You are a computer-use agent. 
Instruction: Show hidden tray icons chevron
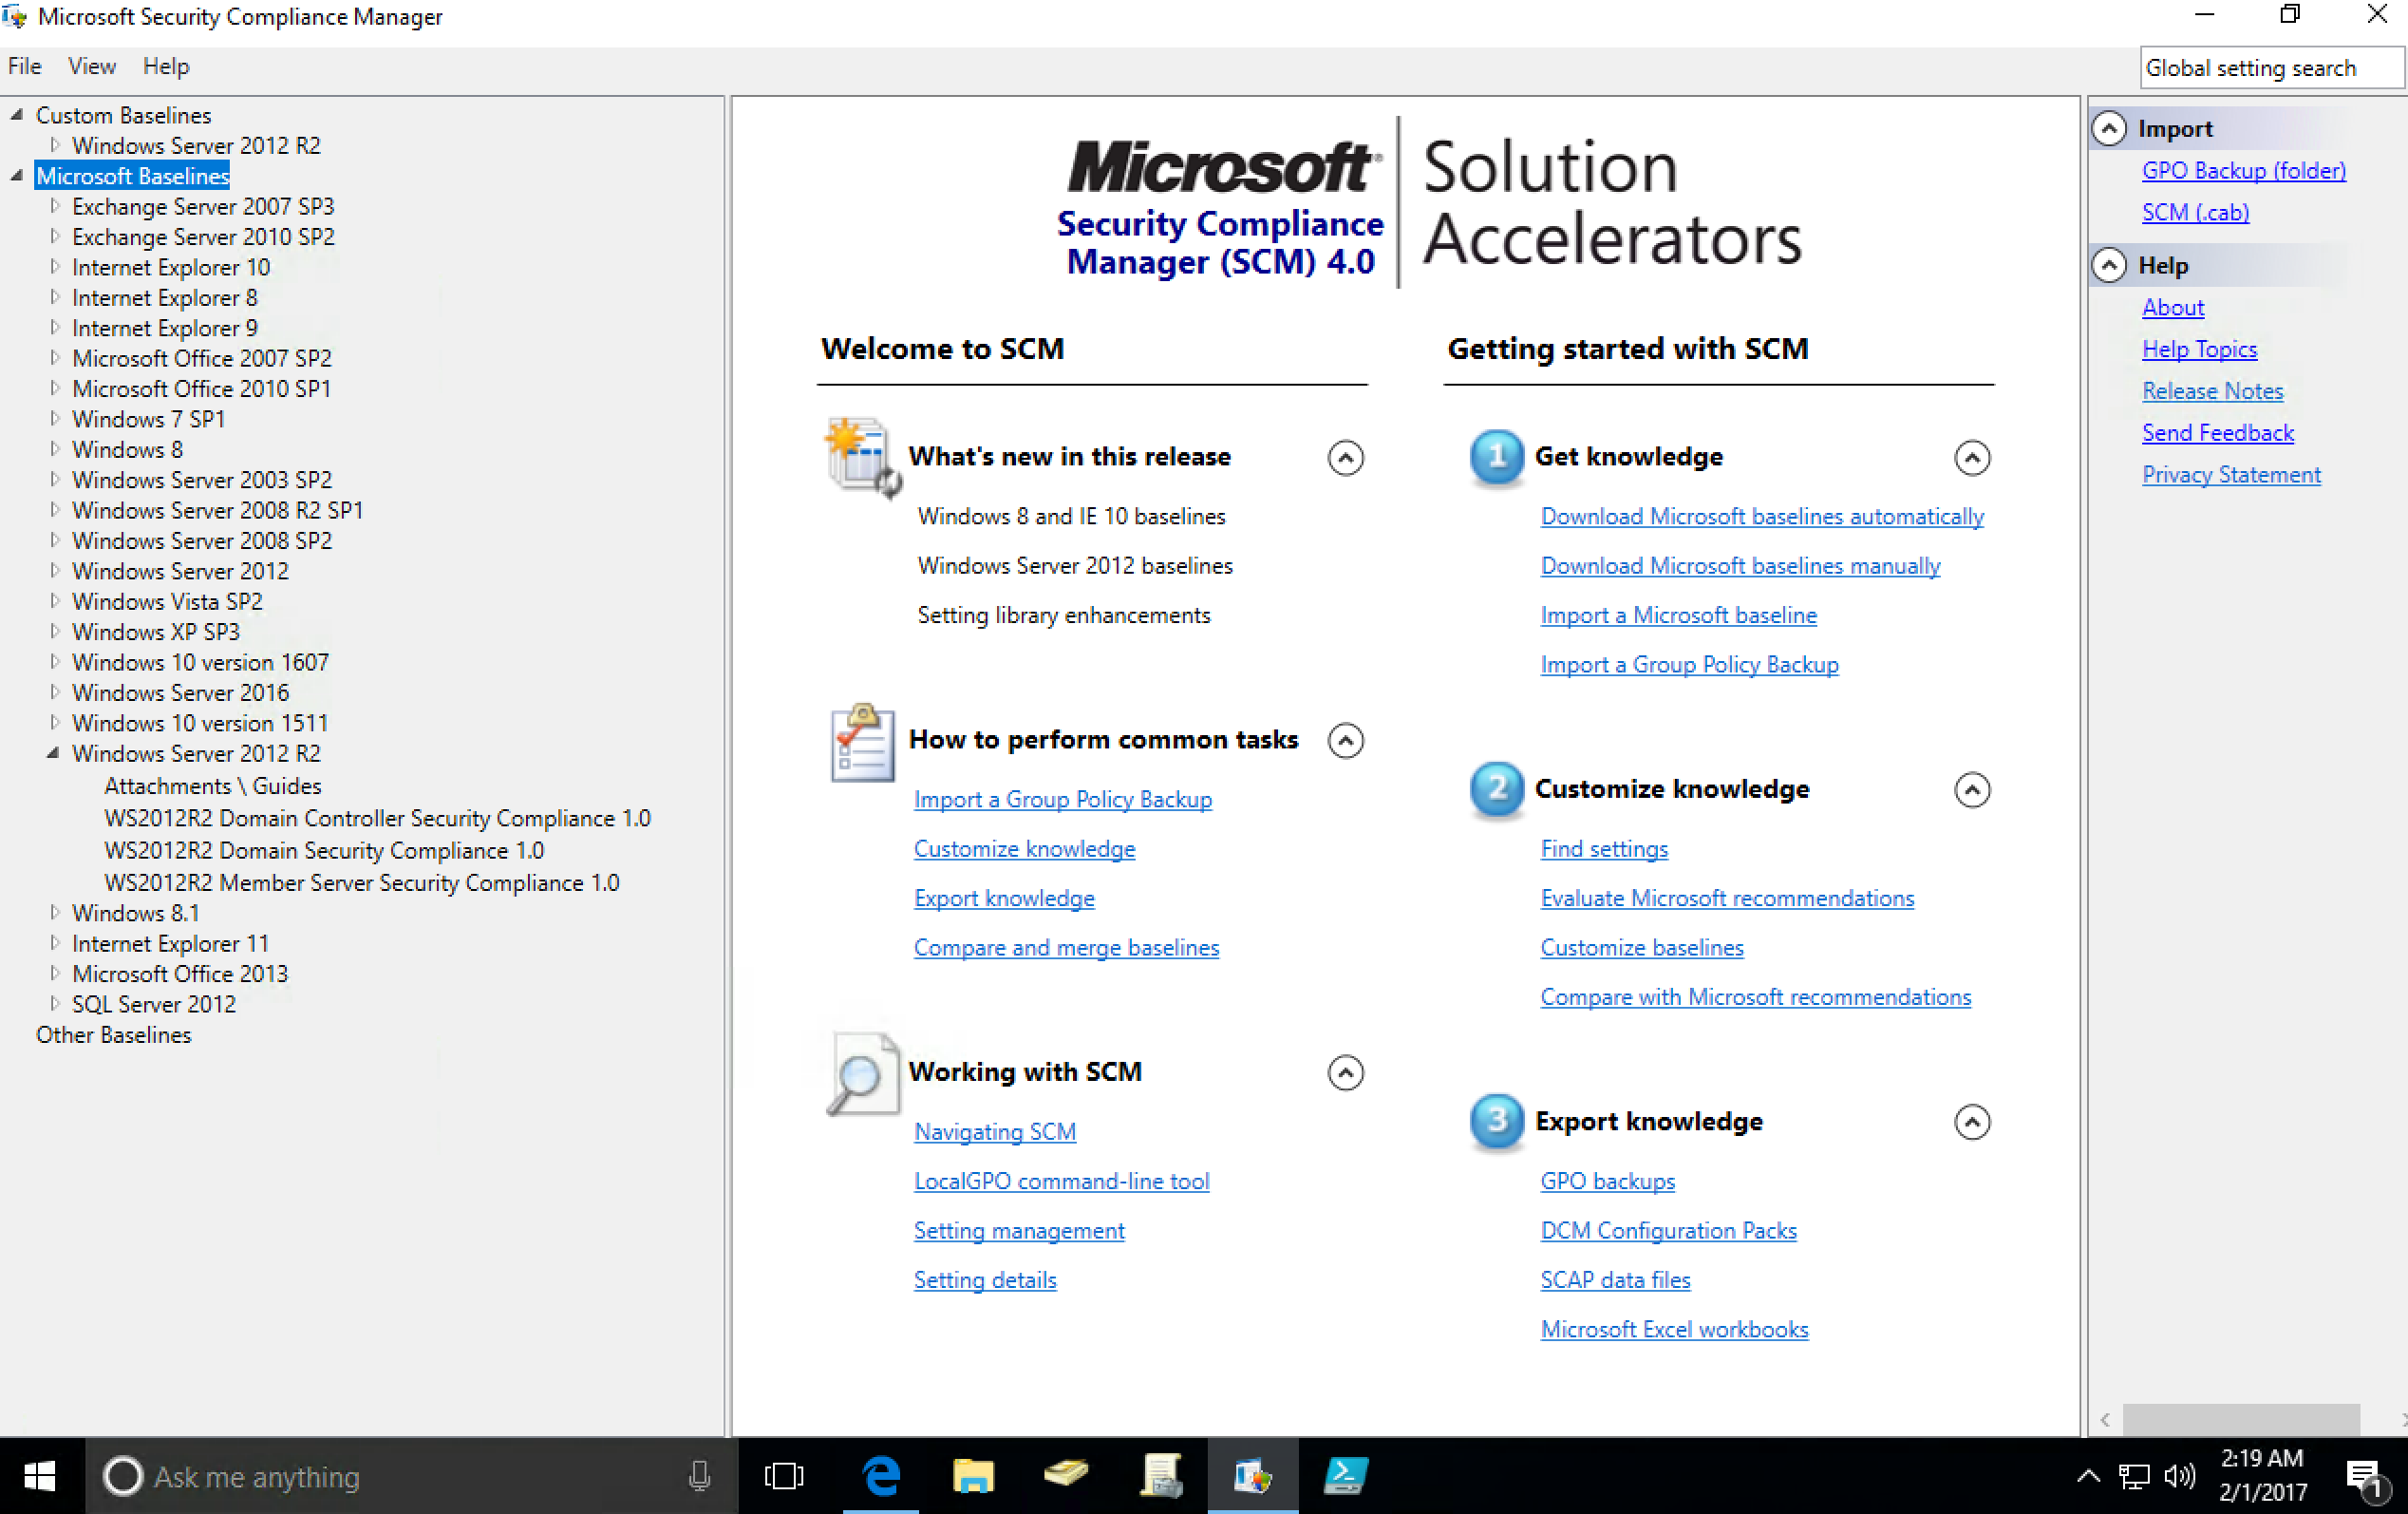(2088, 1476)
